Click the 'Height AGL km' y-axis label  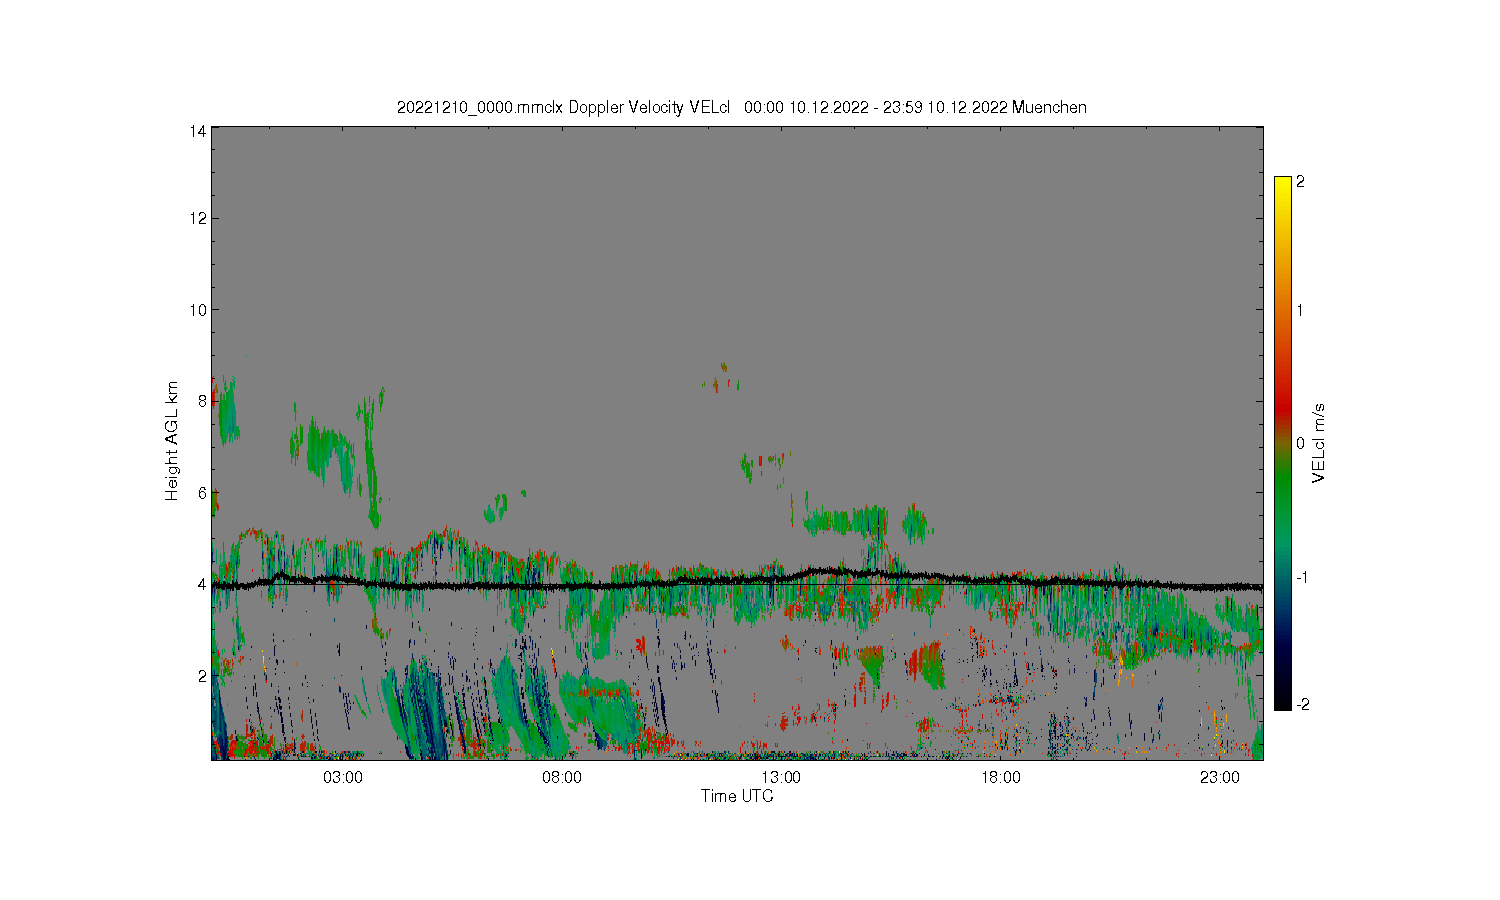point(172,441)
